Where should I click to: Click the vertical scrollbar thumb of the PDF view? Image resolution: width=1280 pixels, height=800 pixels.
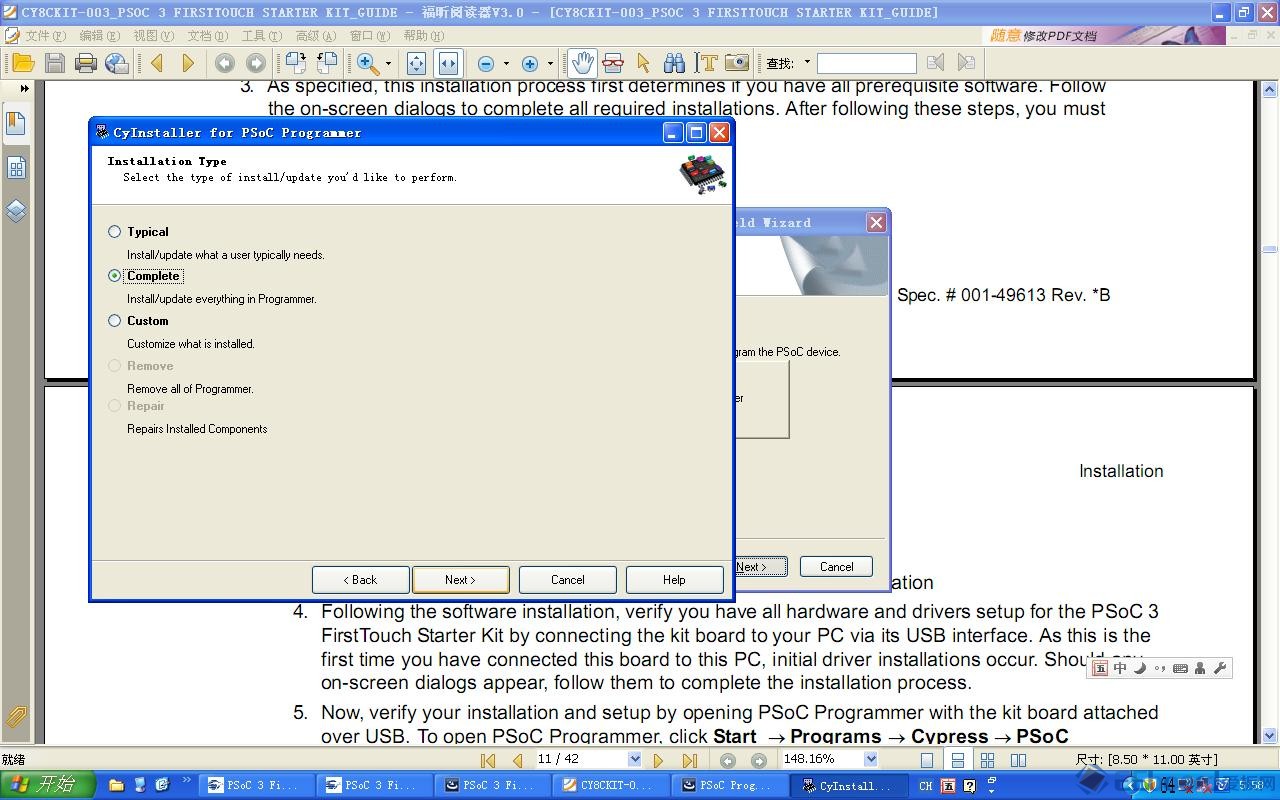1270,249
